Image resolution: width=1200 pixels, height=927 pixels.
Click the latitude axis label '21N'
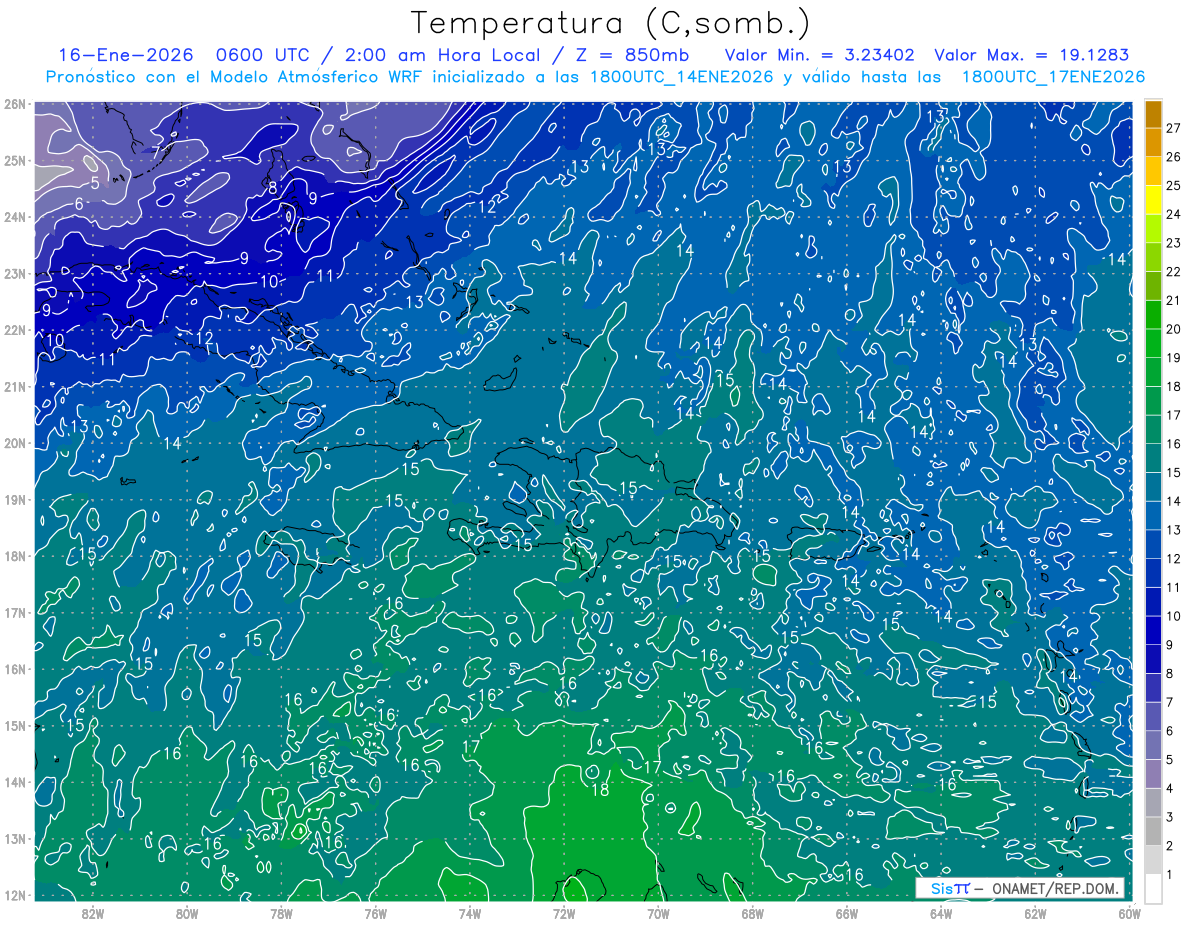[14, 387]
